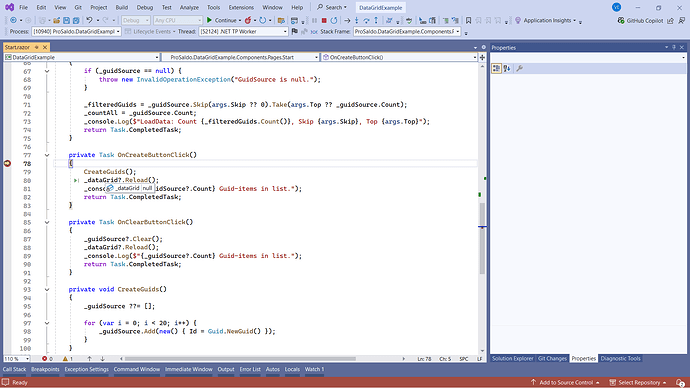690x388 pixels.
Task: Click the notifications bell in status bar
Action: (x=680, y=382)
